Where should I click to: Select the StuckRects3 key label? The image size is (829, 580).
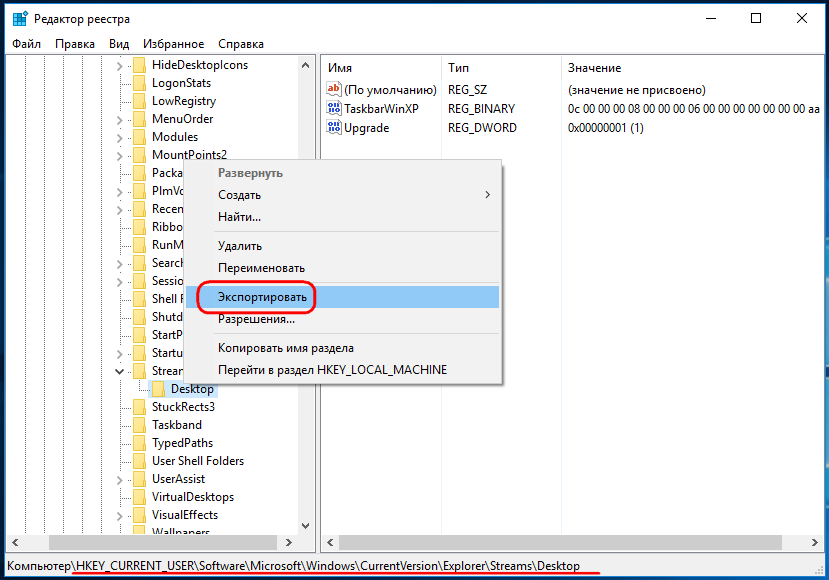[183, 407]
